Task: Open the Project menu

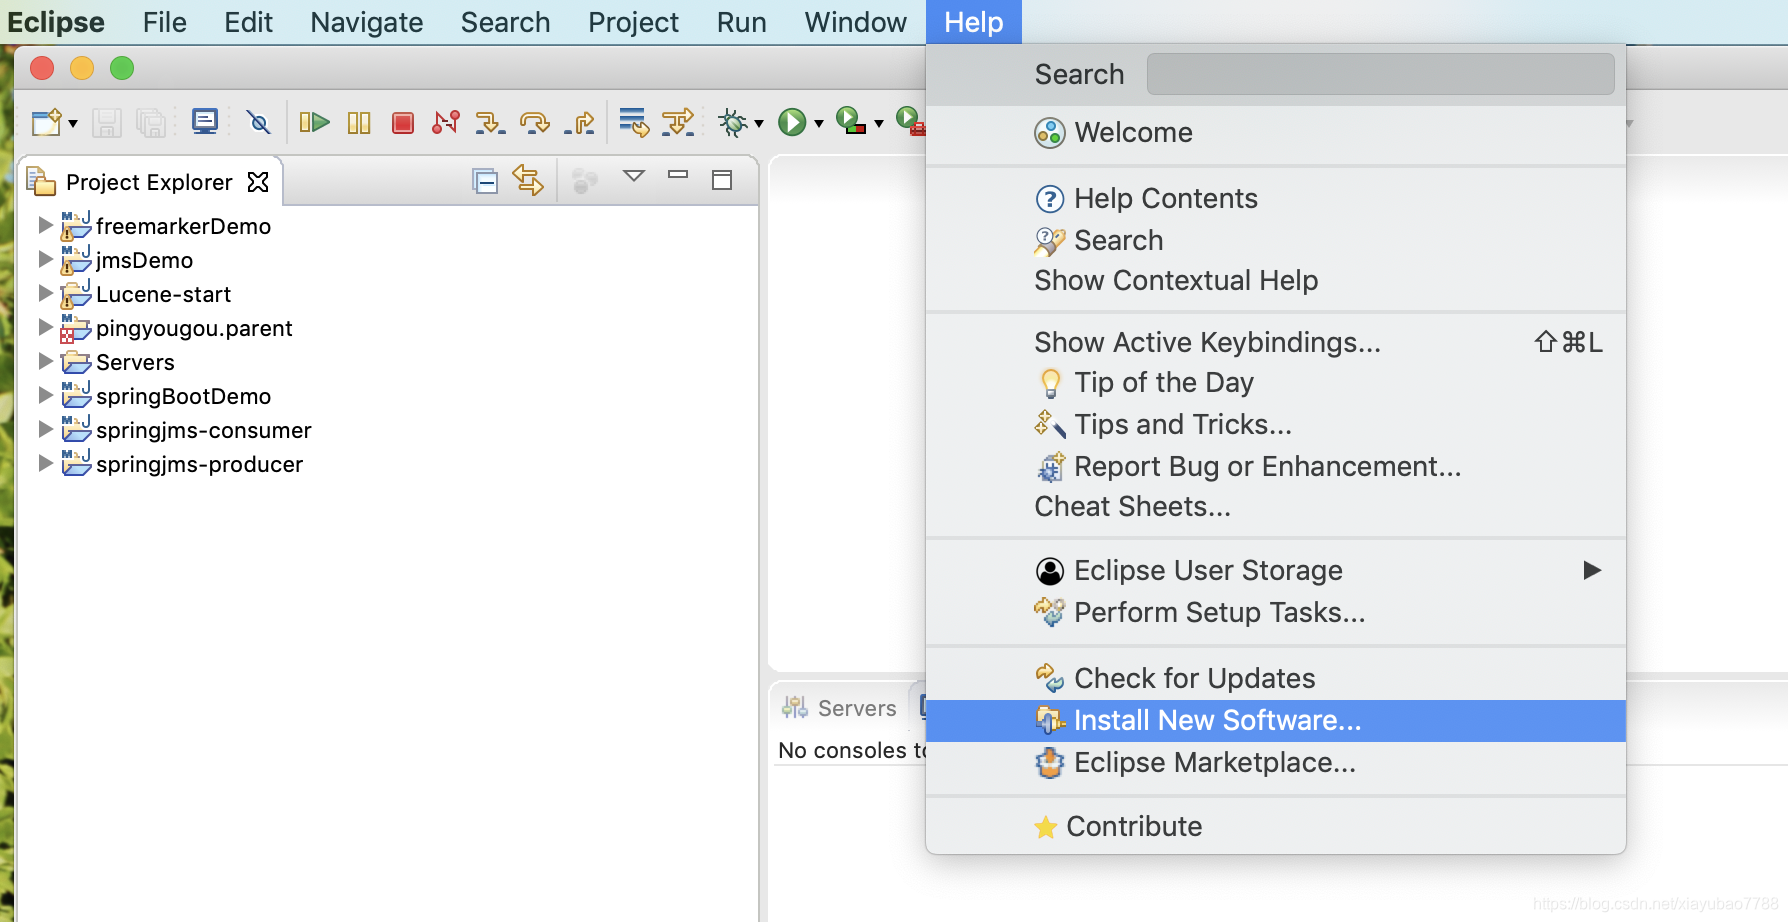Action: [x=633, y=22]
